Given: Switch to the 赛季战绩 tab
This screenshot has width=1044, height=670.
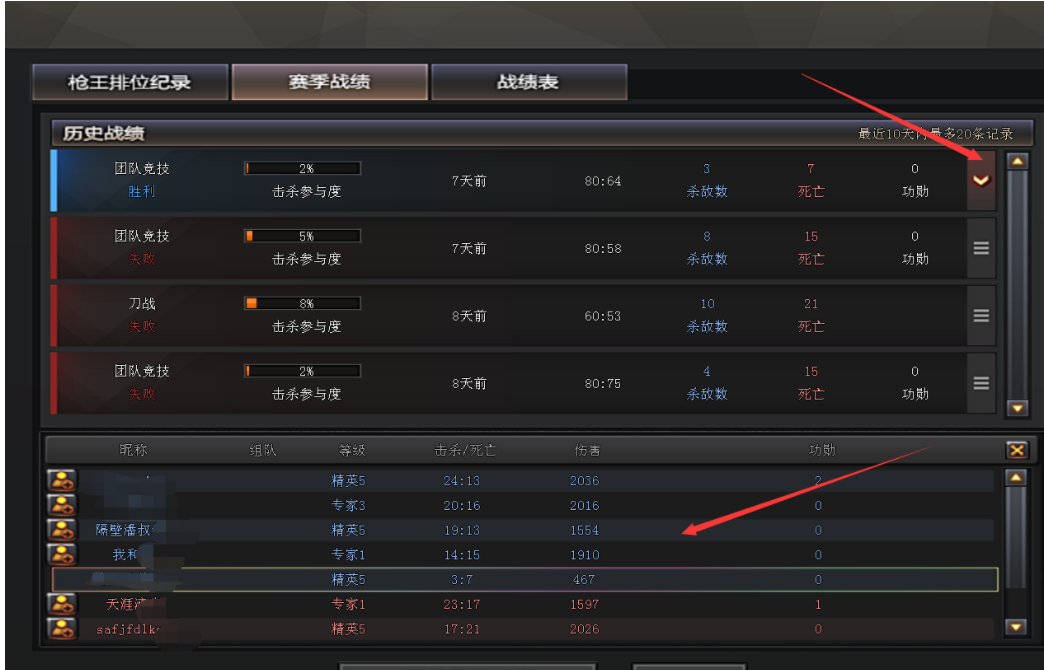Looking at the screenshot, I should click(x=330, y=82).
